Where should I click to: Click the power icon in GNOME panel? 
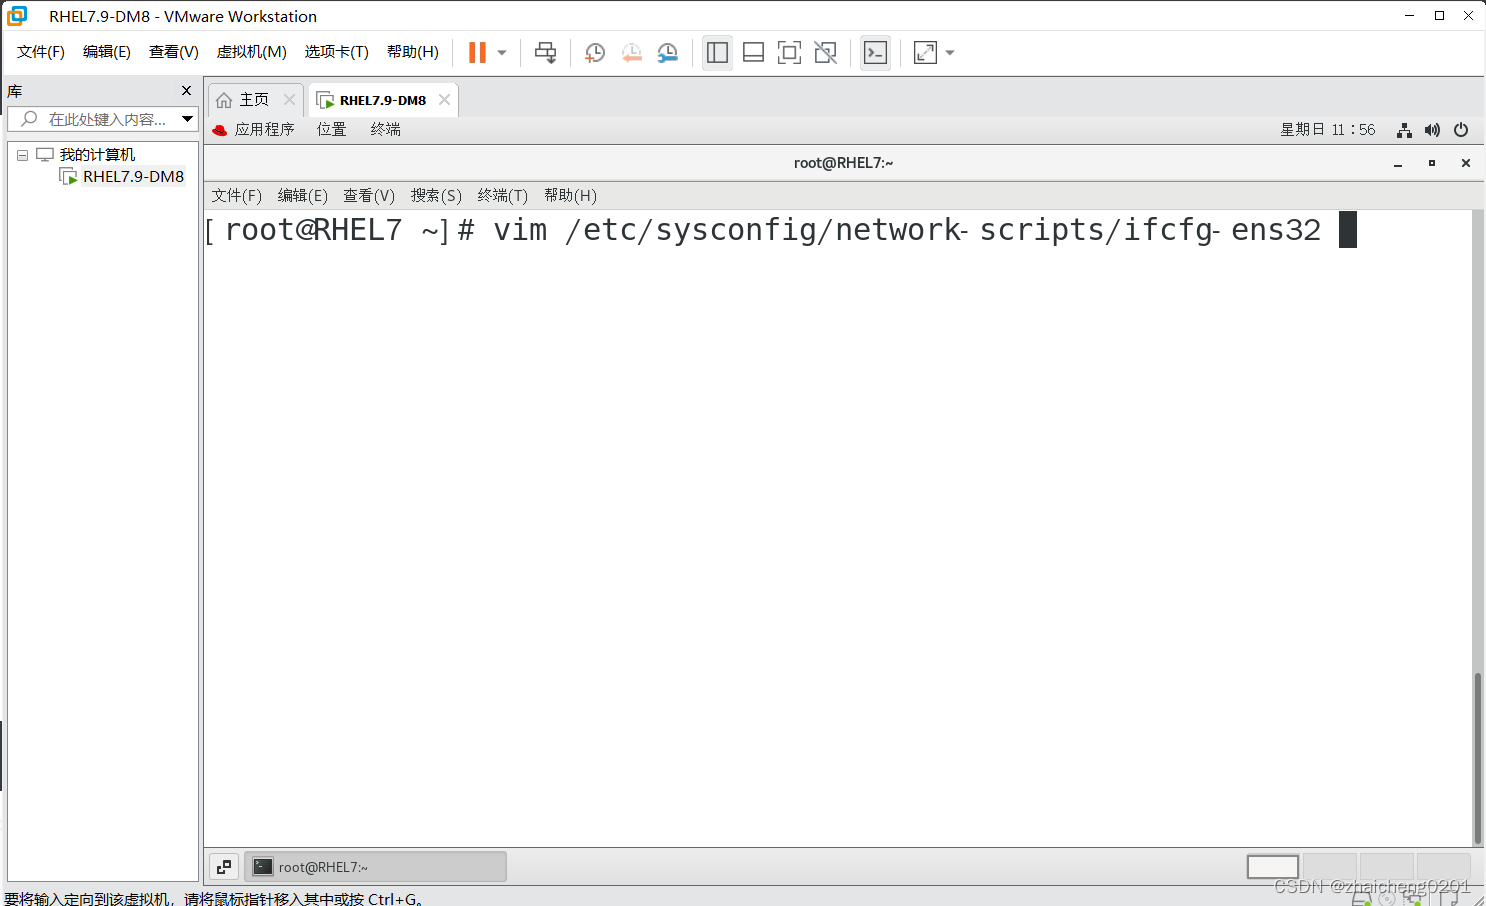tap(1461, 130)
